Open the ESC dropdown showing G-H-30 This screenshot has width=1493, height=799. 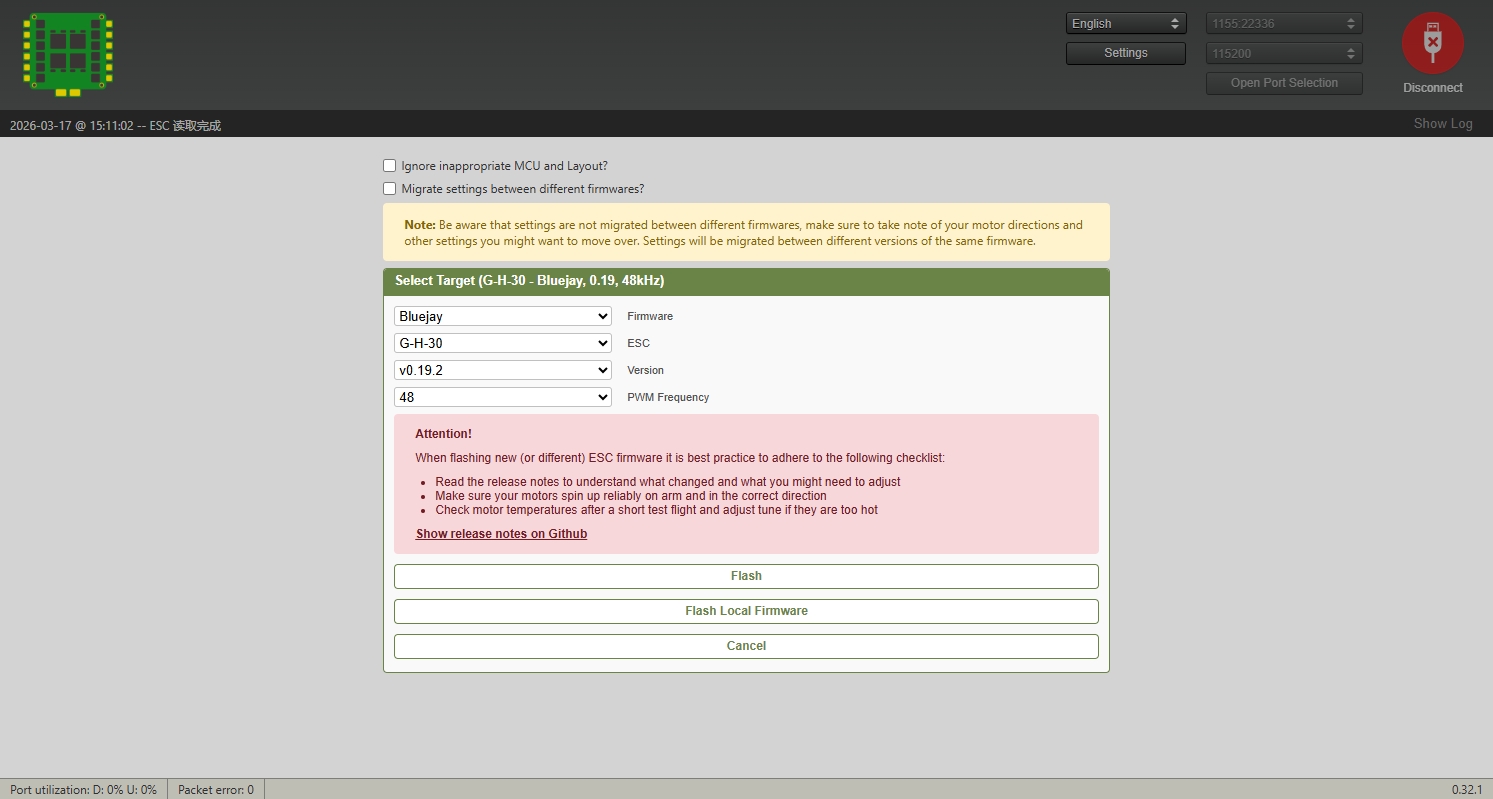[502, 343]
